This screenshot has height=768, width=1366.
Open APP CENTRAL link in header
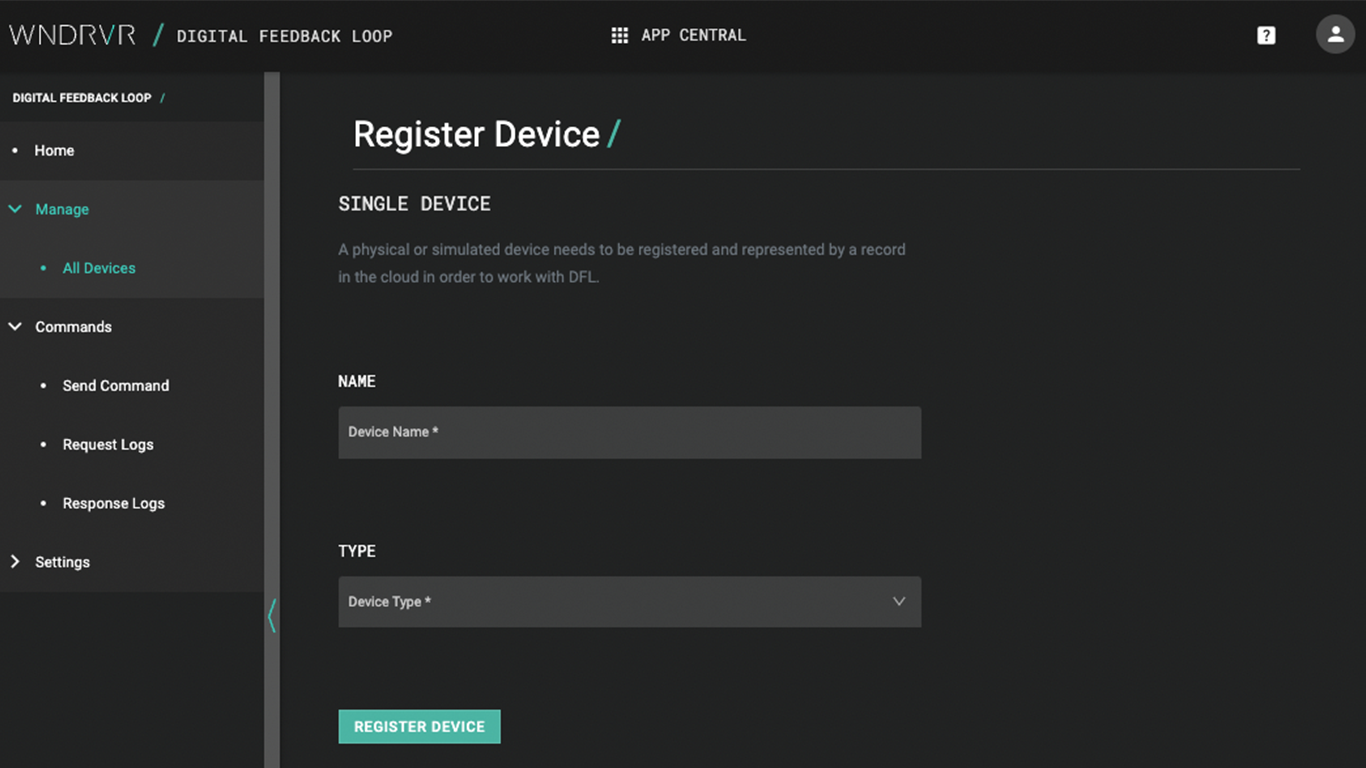(693, 35)
